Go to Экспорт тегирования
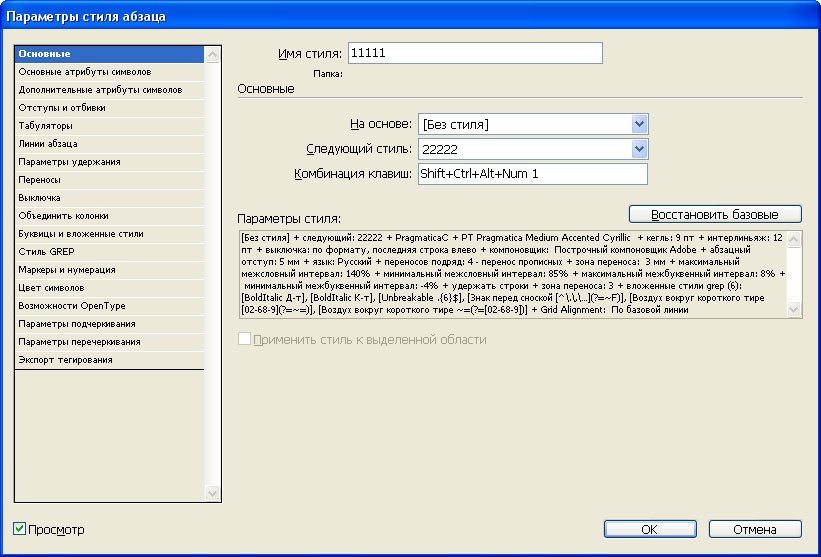821x557 pixels. pyautogui.click(x=109, y=360)
